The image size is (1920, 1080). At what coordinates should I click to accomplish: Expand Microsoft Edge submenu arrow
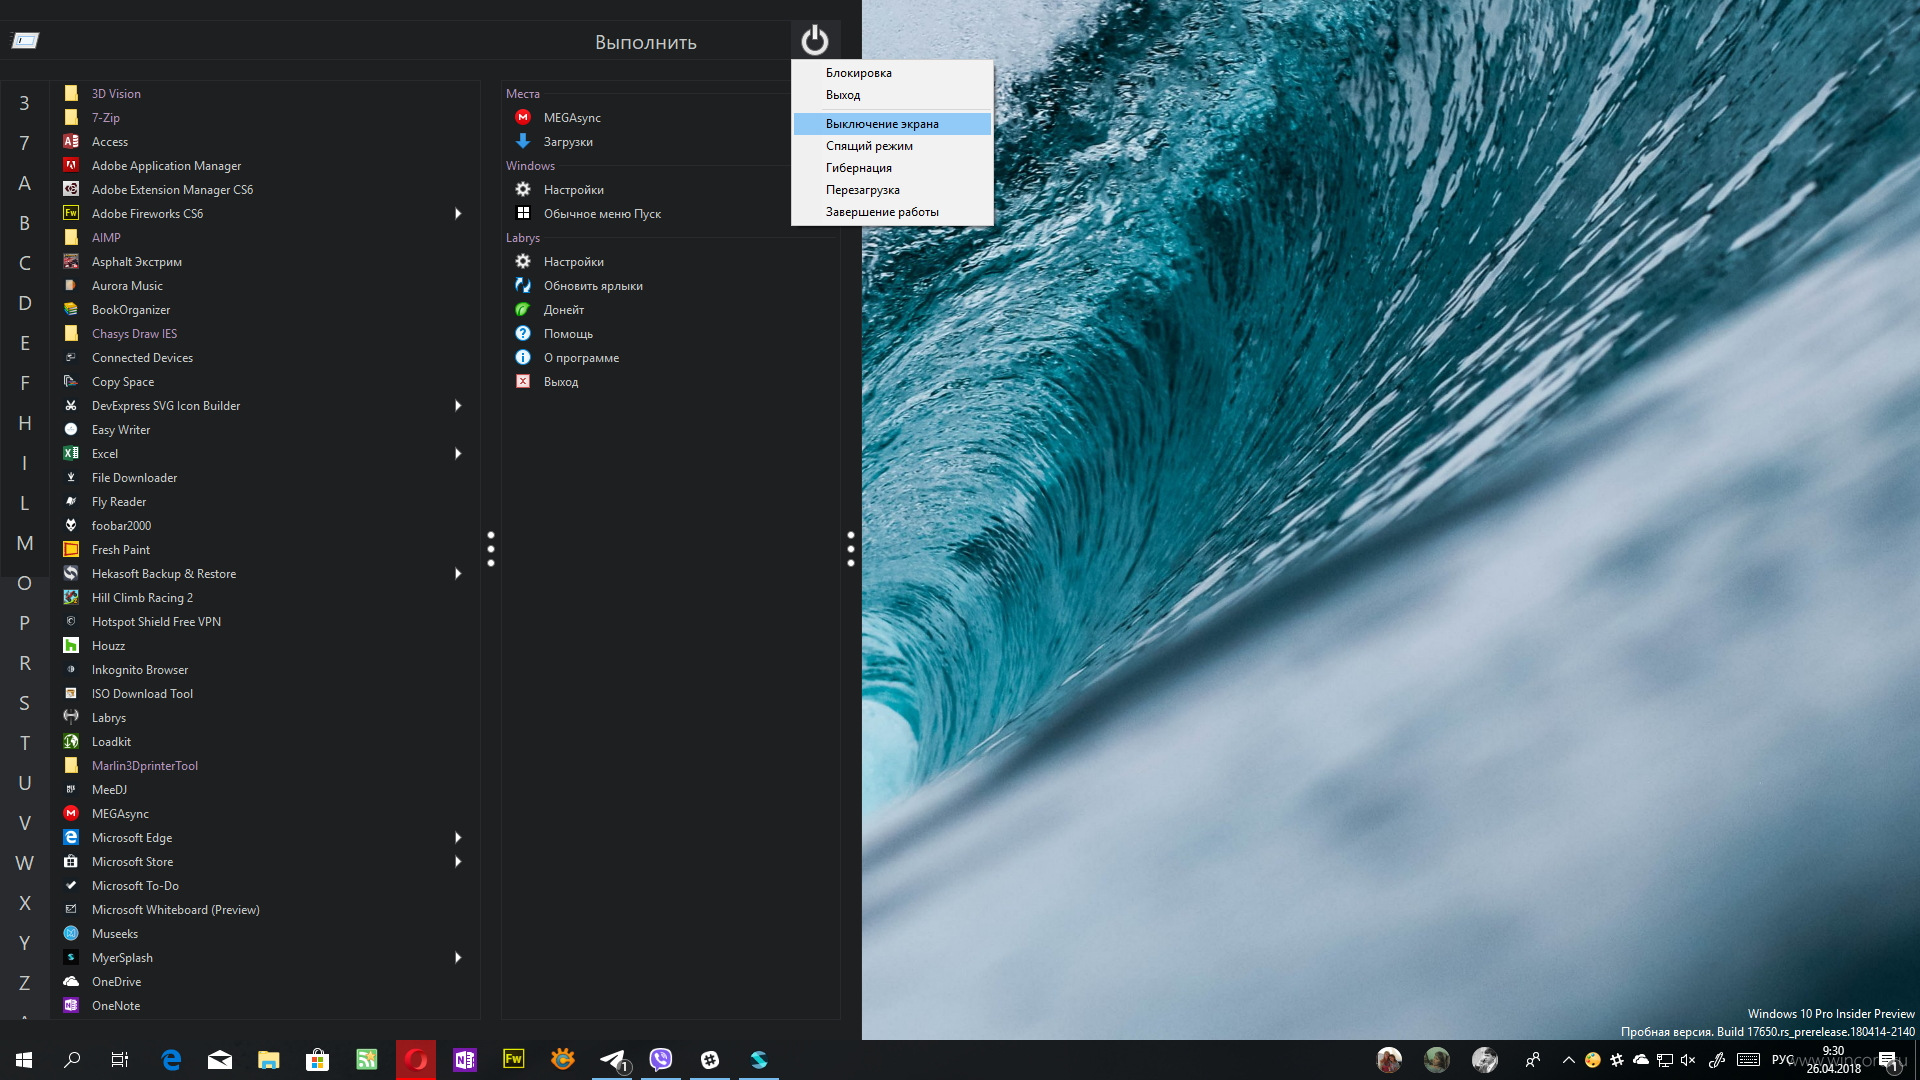coord(458,838)
